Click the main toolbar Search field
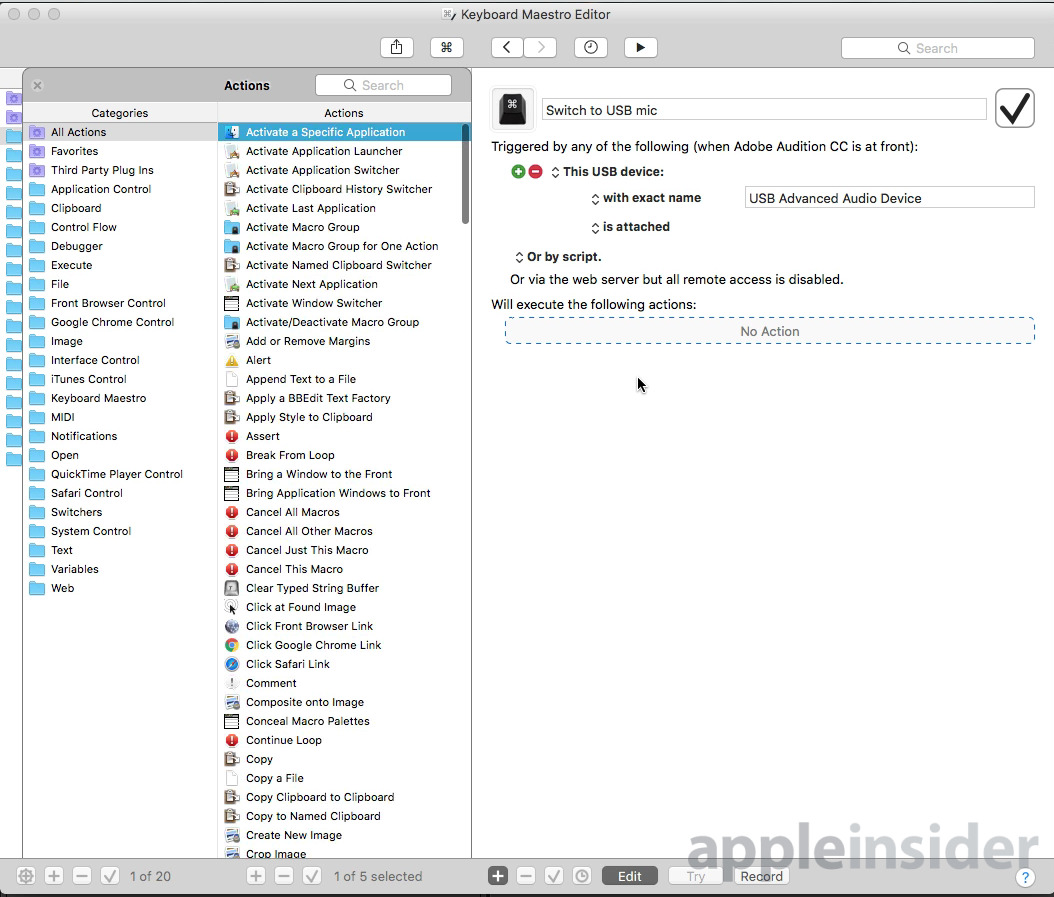The width and height of the screenshot is (1054, 897). tap(938, 48)
